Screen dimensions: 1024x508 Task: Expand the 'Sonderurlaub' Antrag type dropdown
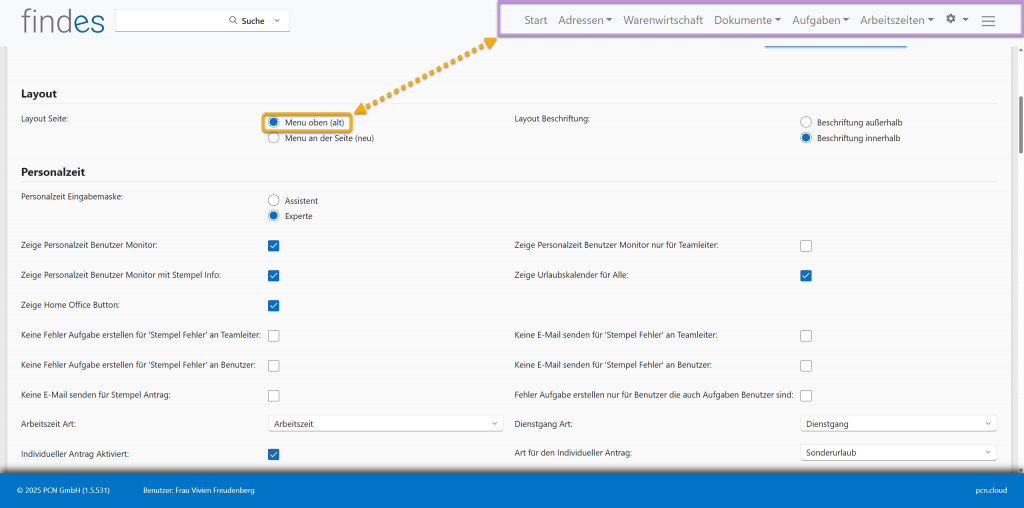[899, 452]
